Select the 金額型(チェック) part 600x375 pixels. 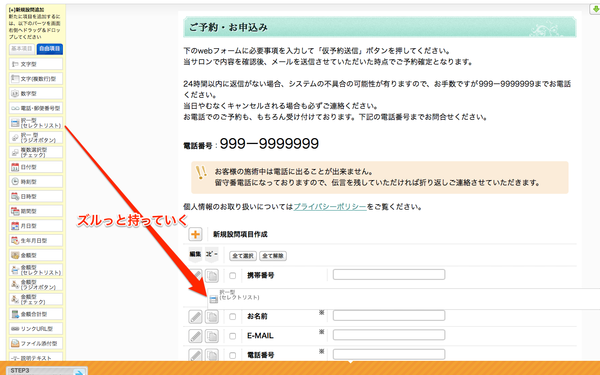(x=36, y=299)
